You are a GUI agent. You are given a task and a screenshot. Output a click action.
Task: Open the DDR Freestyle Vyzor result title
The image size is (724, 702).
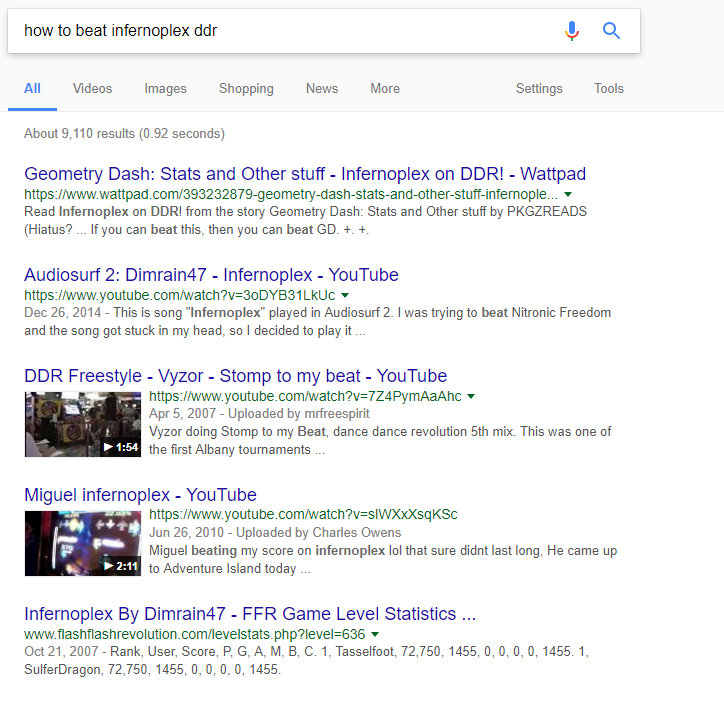[235, 376]
